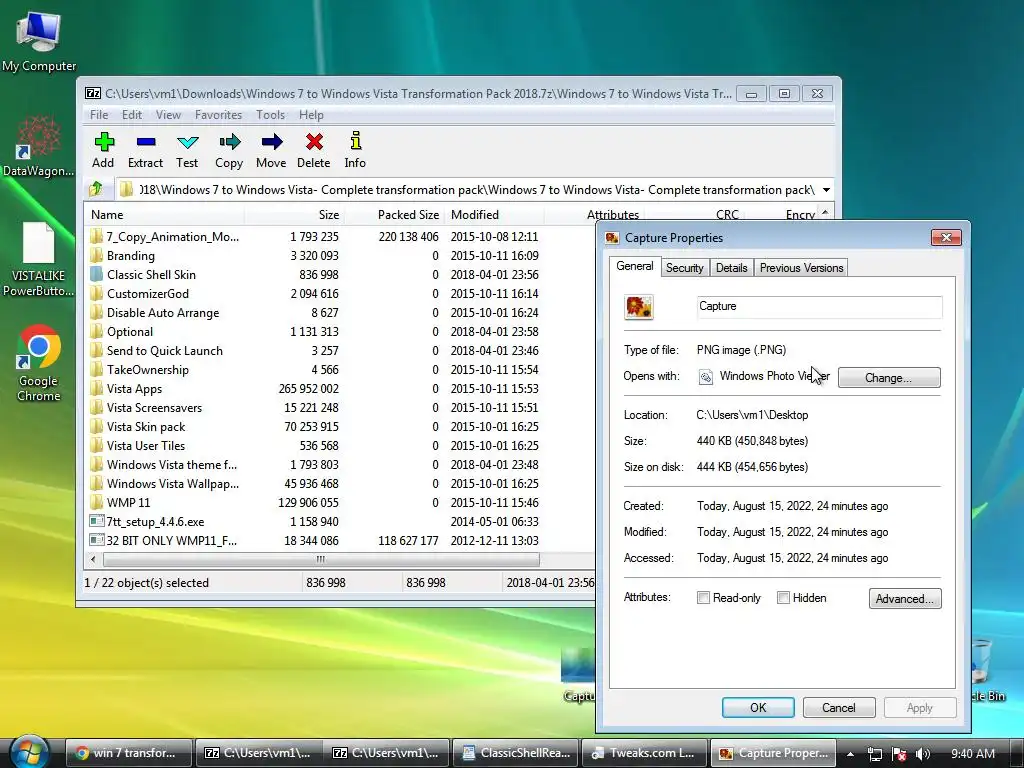Select the 32 BIT ONLY WMP11 file icon
The height and width of the screenshot is (768, 1024).
[97, 540]
